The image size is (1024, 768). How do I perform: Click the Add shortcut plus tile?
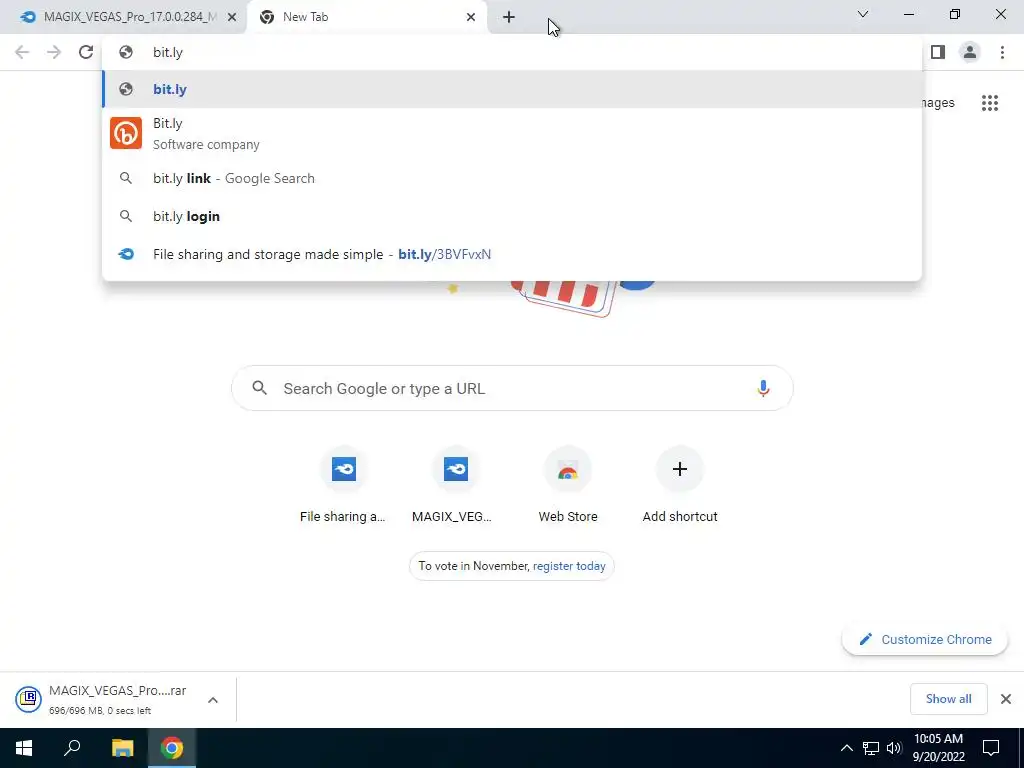point(680,487)
